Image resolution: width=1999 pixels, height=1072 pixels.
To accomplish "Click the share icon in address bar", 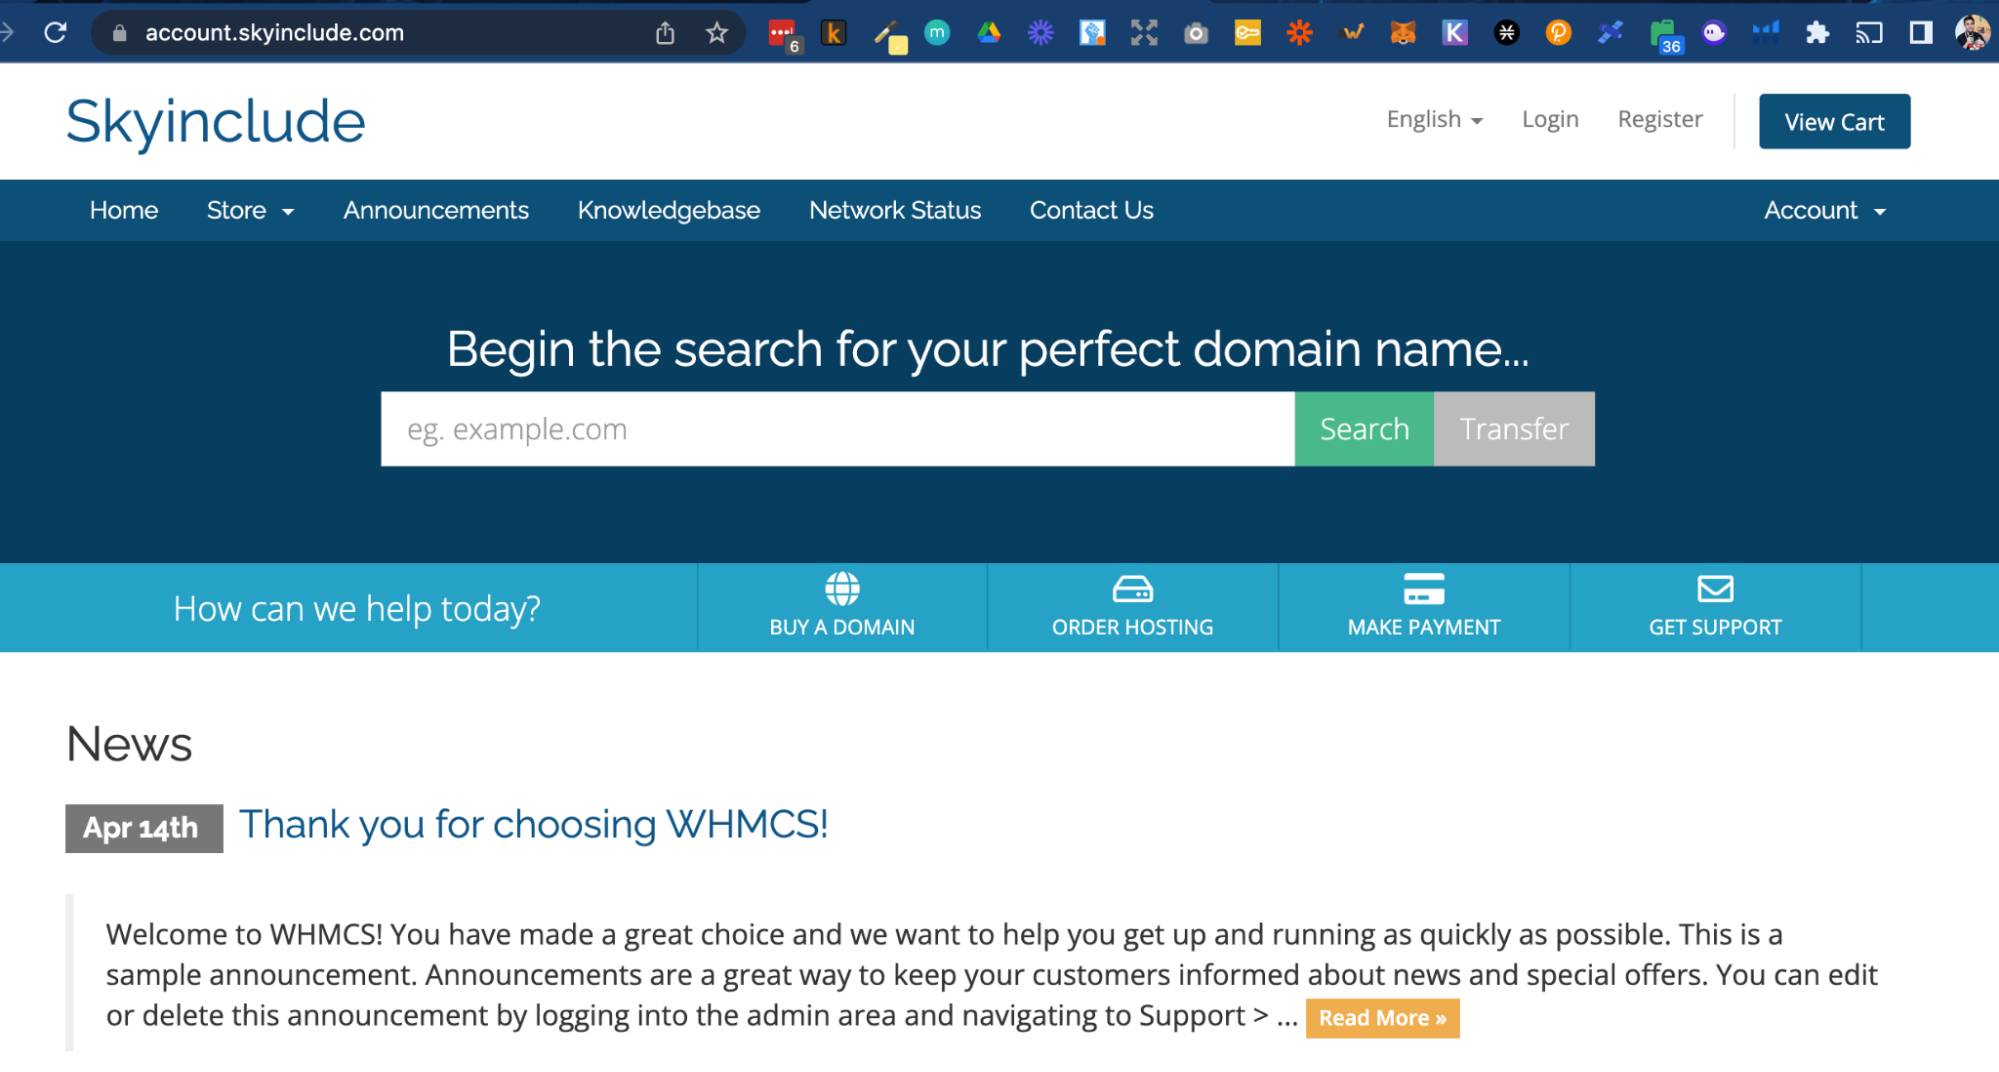I will coord(665,33).
